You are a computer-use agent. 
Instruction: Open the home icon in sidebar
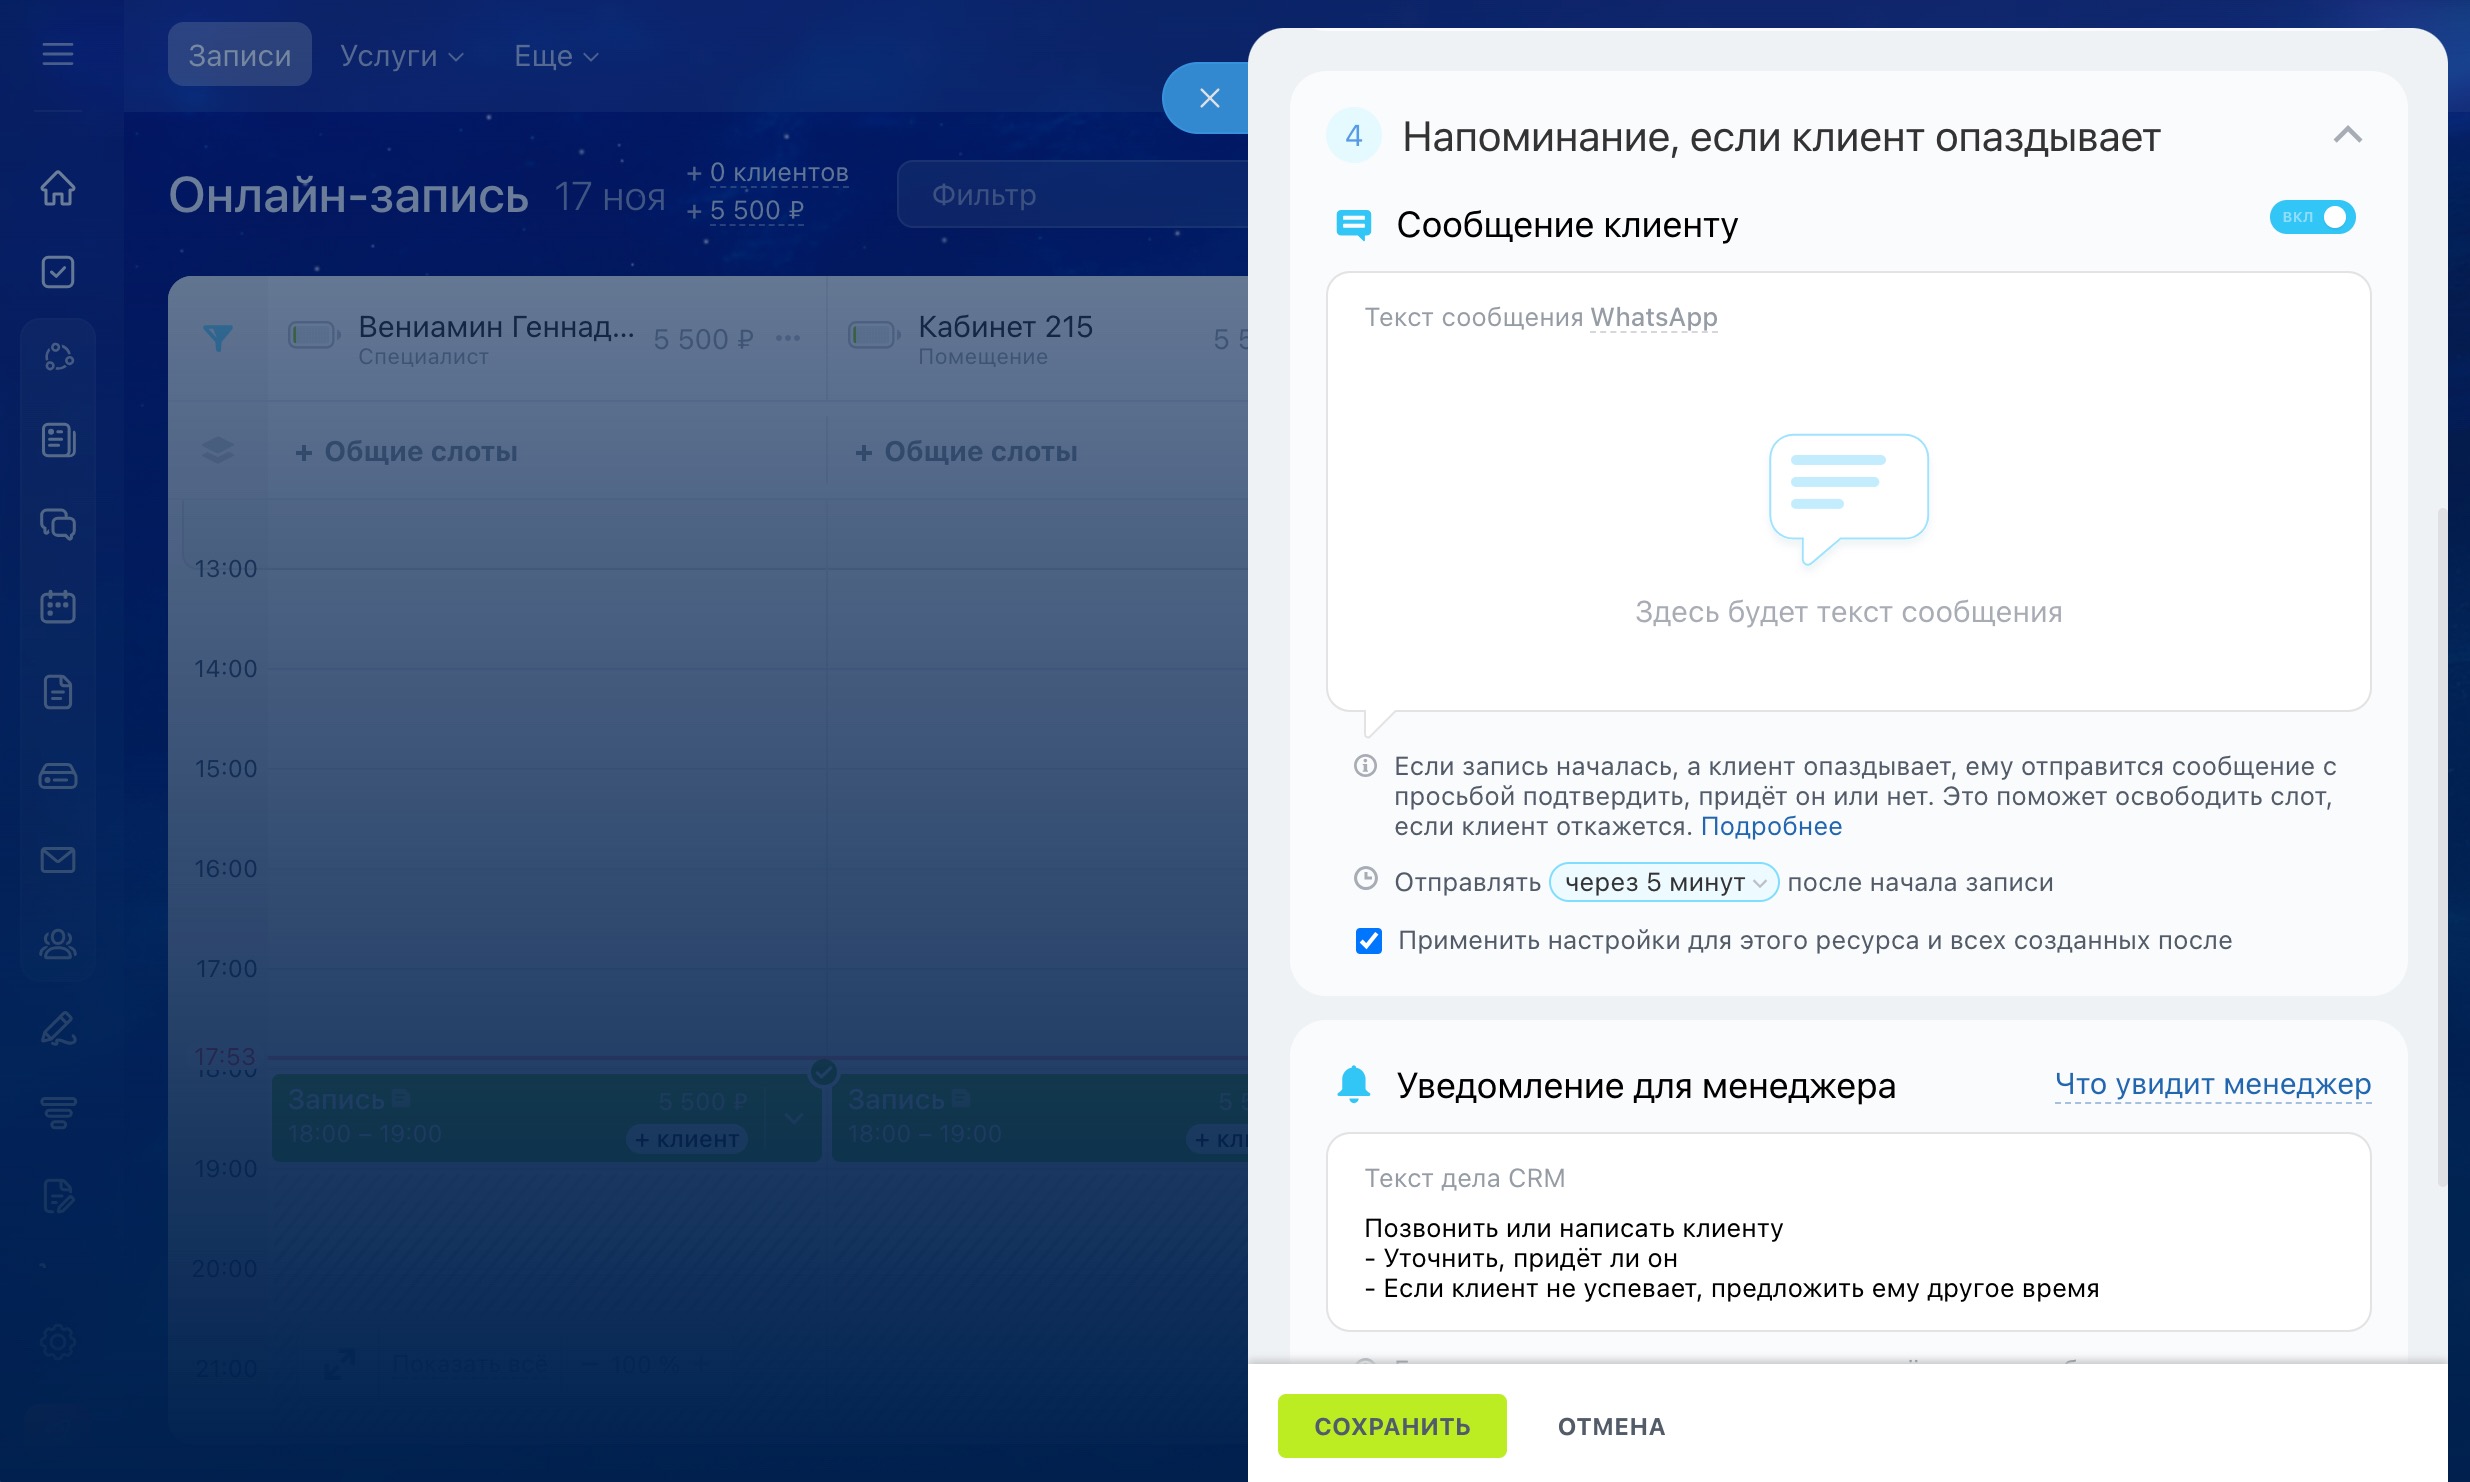[58, 188]
